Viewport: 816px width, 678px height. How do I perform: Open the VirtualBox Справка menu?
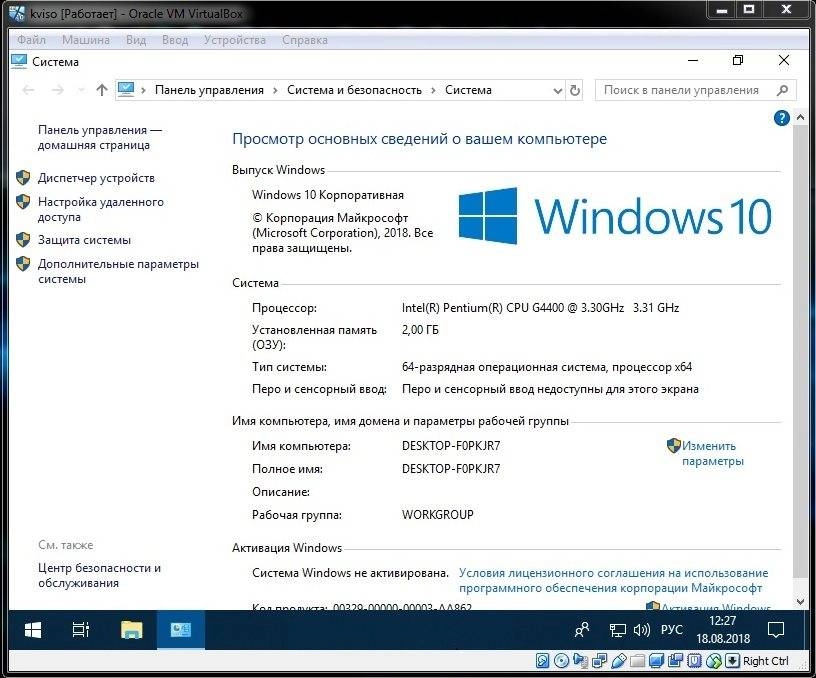(305, 40)
